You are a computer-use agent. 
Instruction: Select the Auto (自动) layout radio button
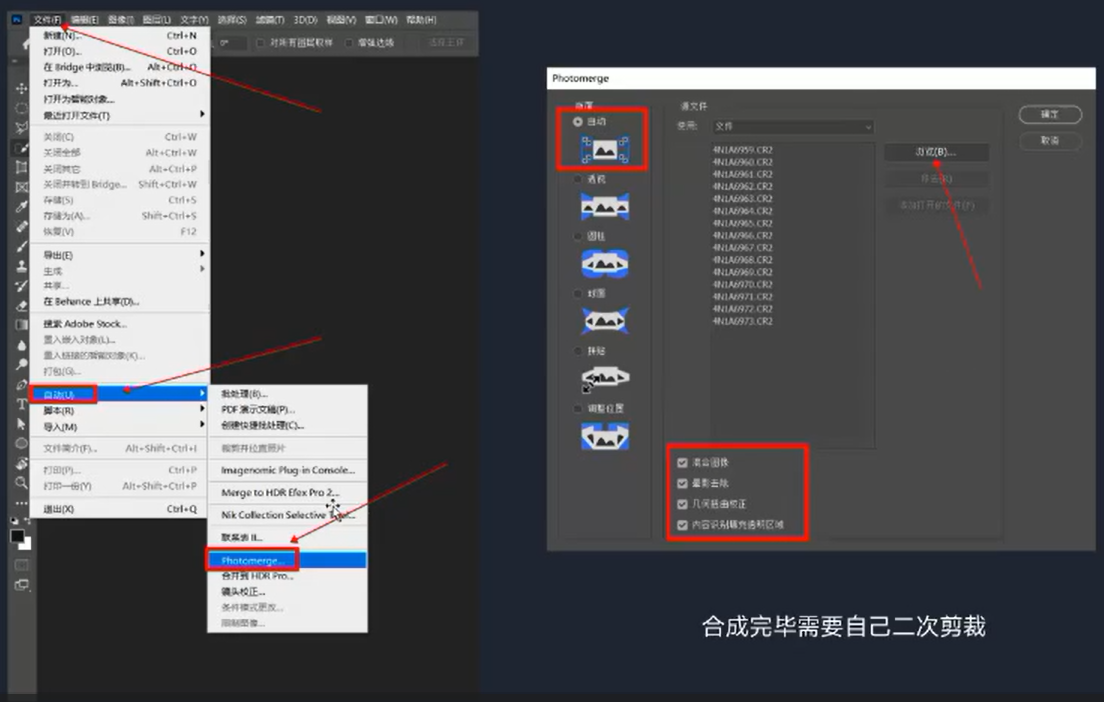click(x=578, y=121)
